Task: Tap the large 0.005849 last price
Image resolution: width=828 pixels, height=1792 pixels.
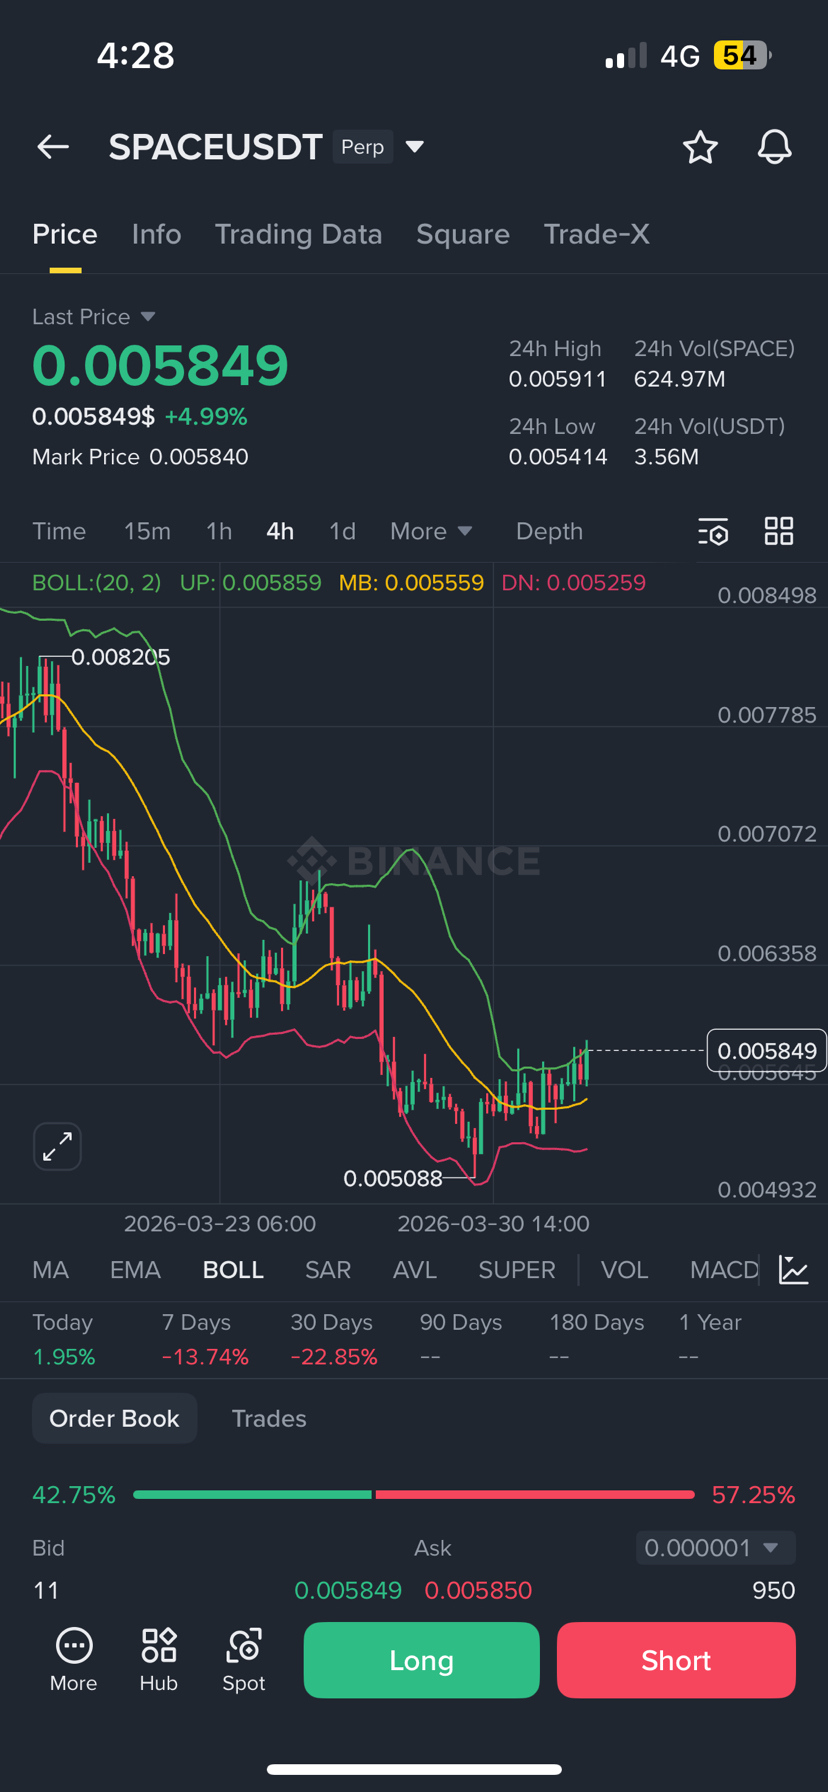Action: 160,365
